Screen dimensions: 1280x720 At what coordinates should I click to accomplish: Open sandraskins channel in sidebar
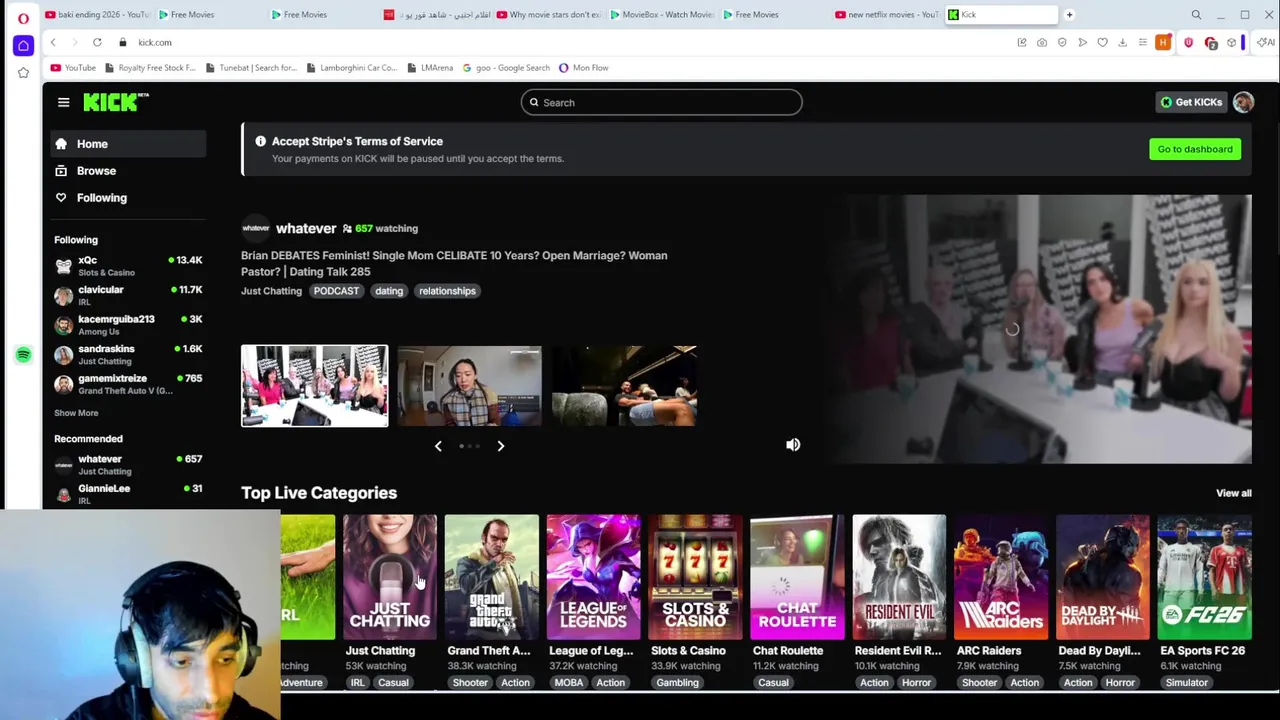128,354
